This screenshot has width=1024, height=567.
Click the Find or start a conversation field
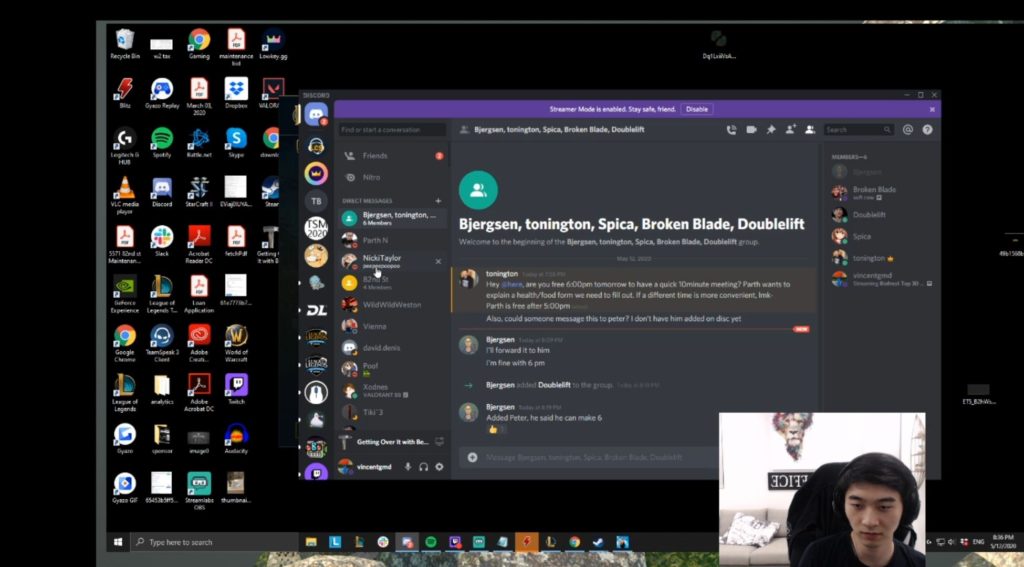pyautogui.click(x=392, y=130)
